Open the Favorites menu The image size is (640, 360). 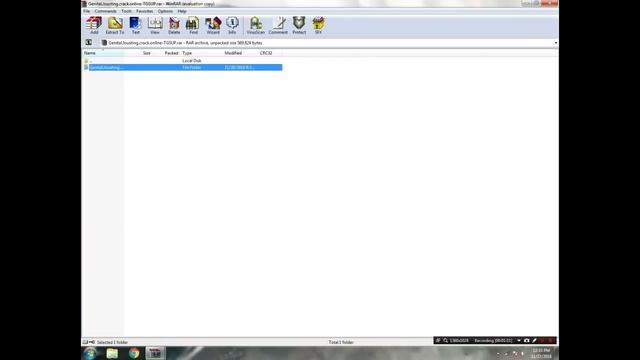[x=144, y=11]
